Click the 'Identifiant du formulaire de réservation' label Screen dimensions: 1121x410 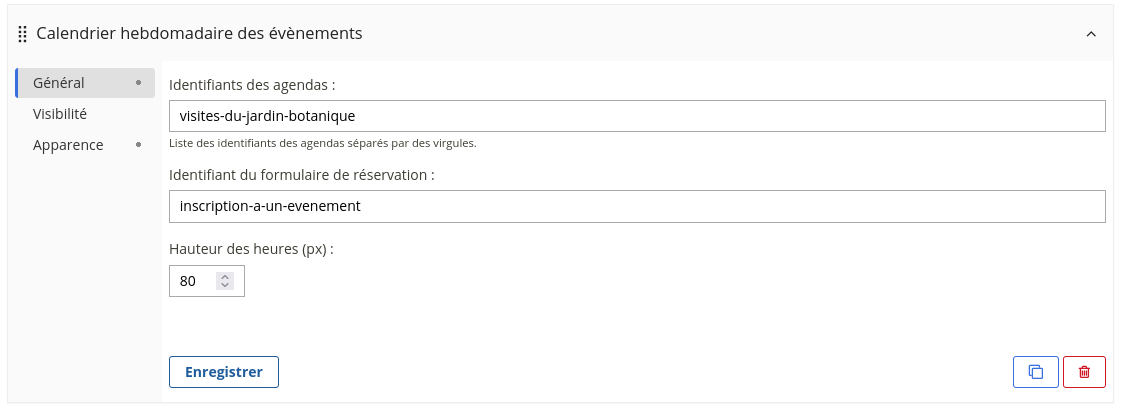pyautogui.click(x=302, y=175)
